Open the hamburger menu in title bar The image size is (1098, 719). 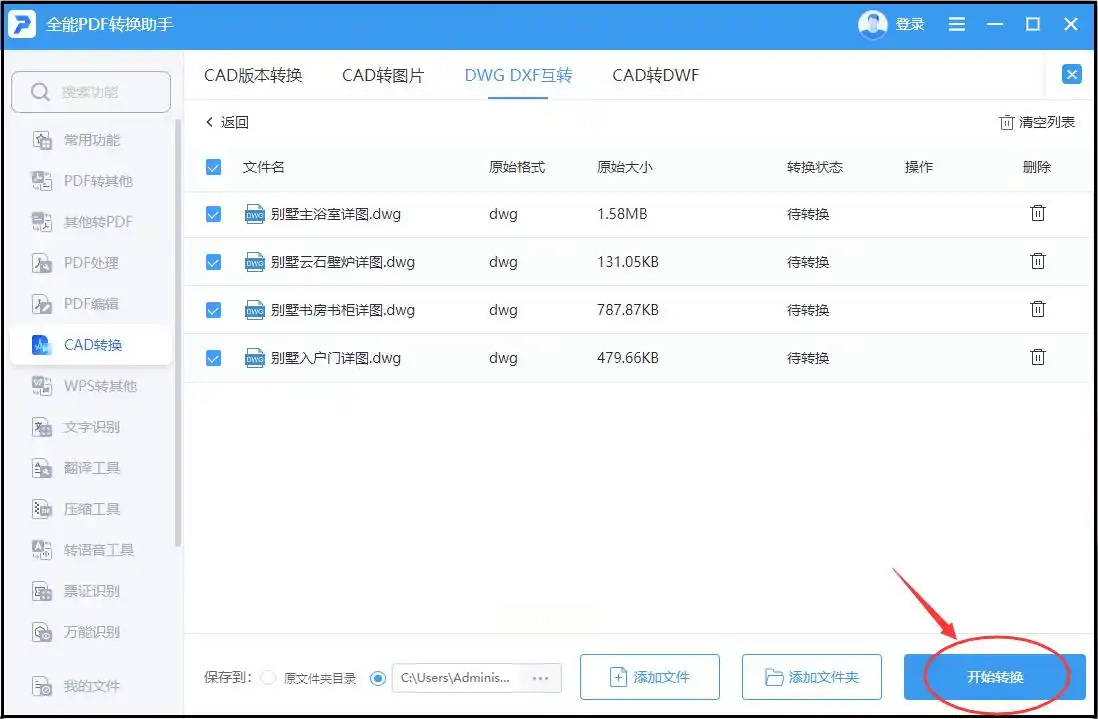click(x=957, y=24)
